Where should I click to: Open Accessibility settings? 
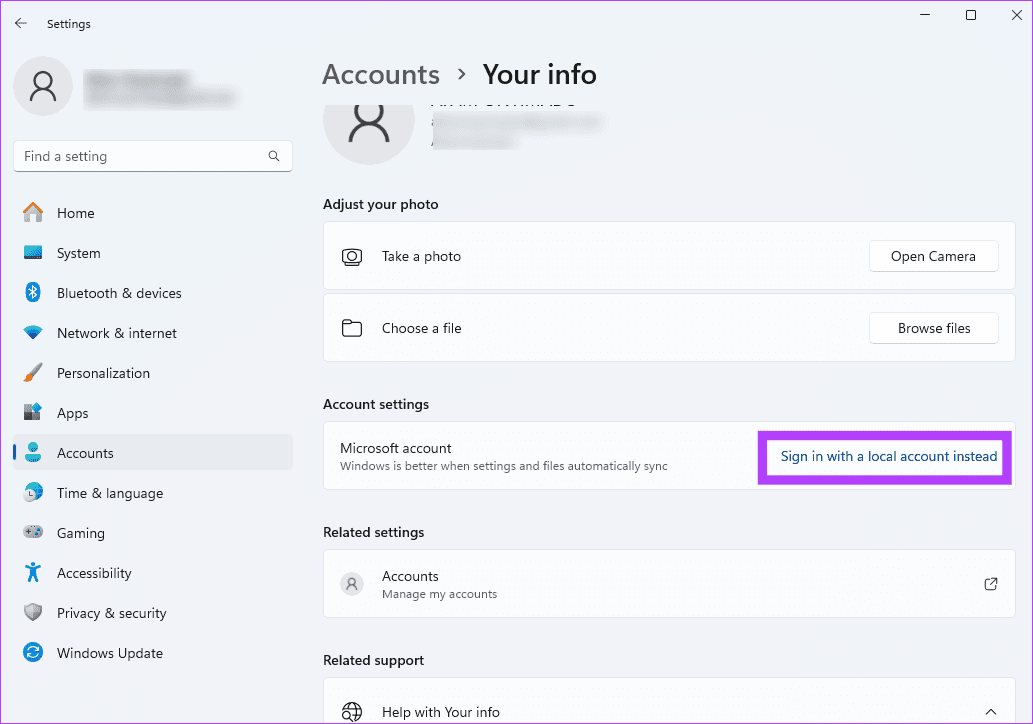point(94,573)
